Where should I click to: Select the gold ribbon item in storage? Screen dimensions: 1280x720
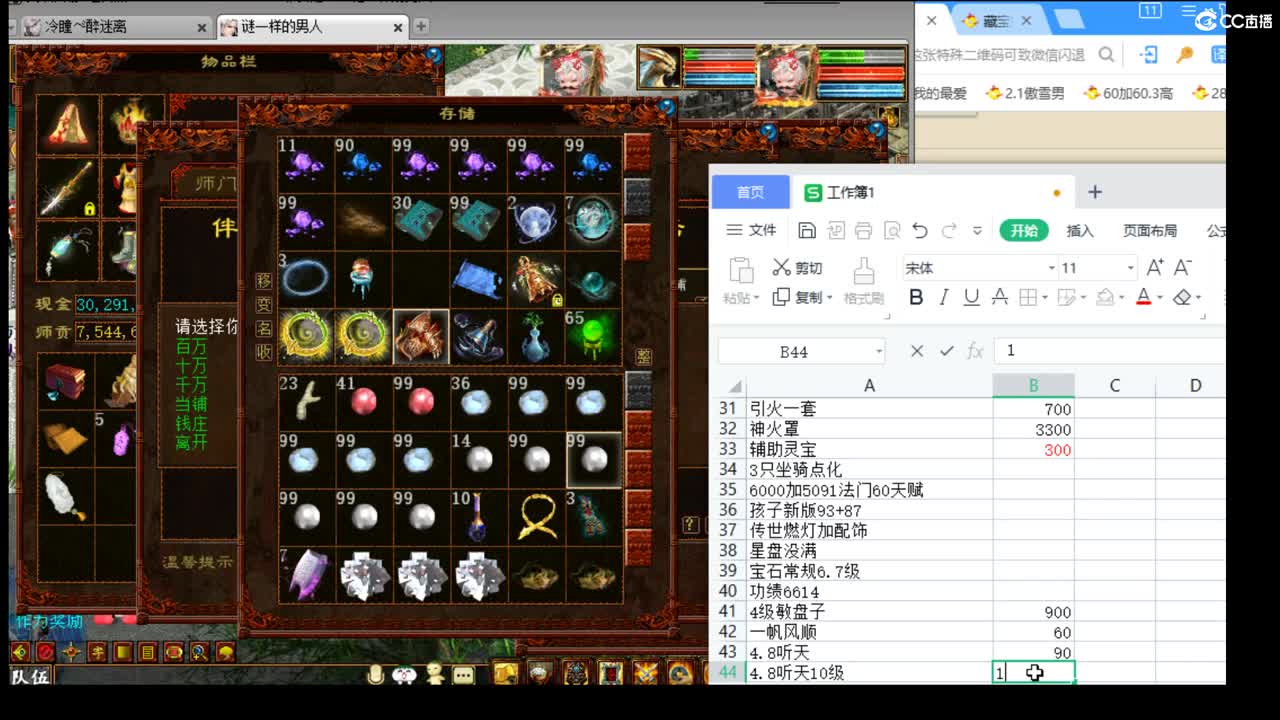535,517
